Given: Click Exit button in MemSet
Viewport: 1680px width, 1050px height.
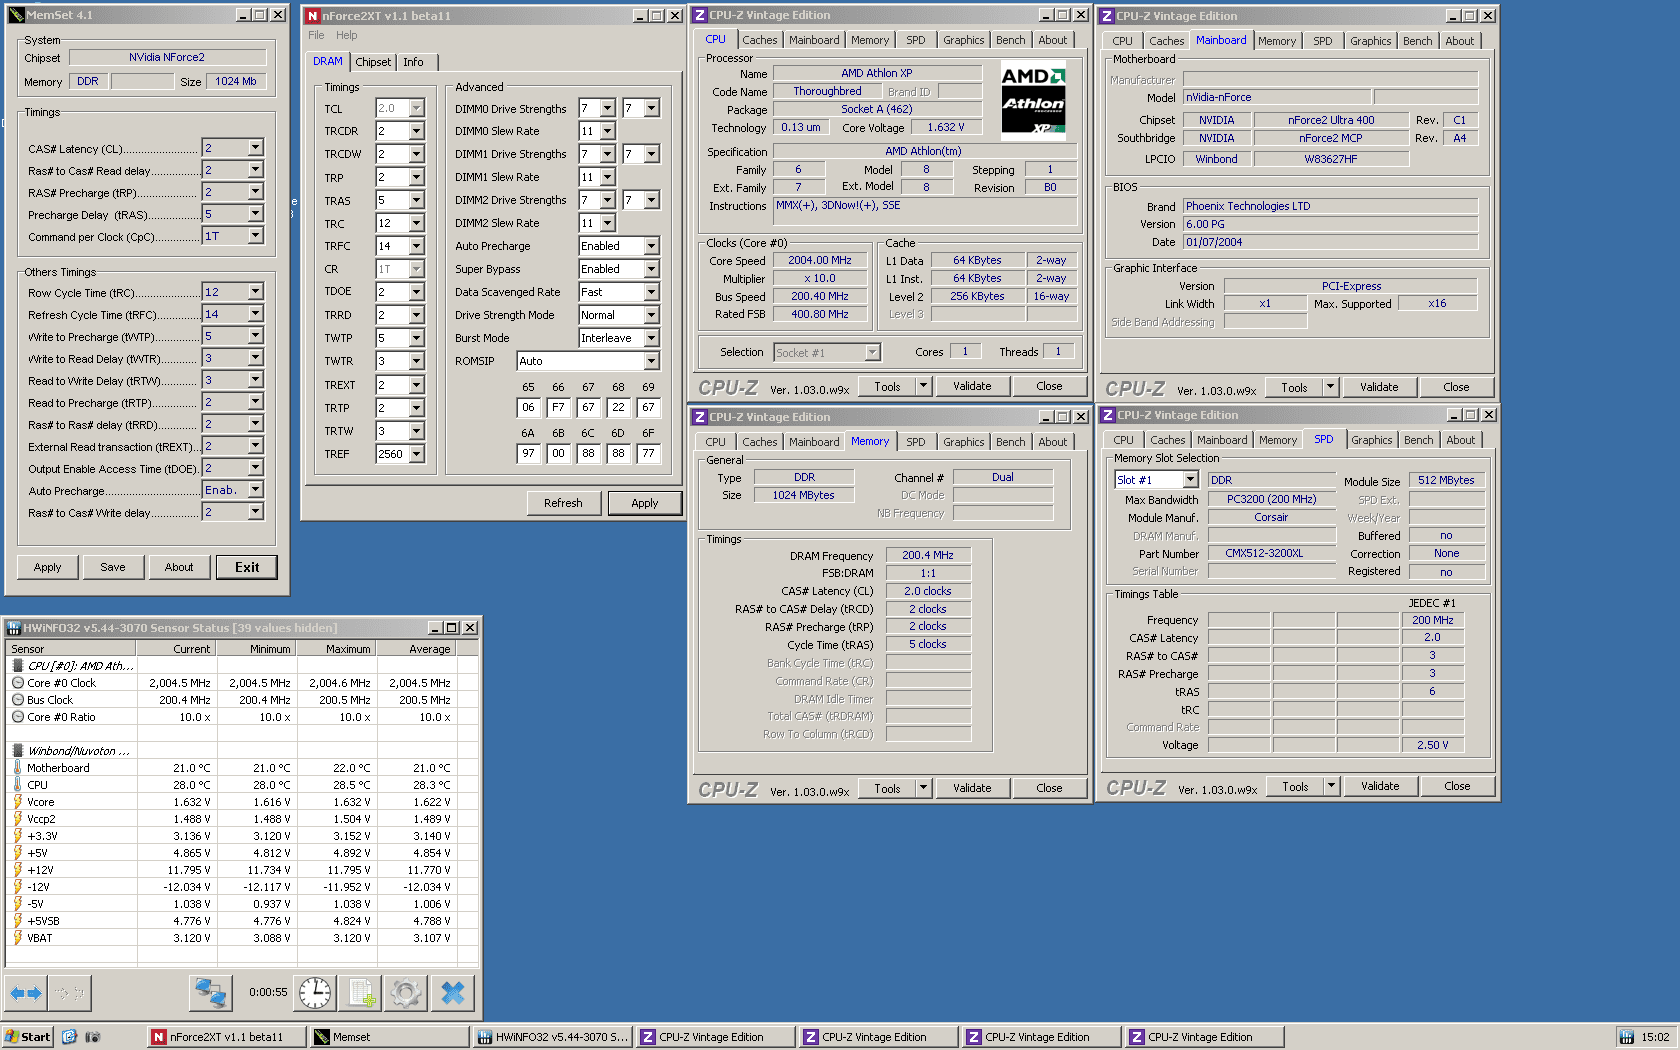Looking at the screenshot, I should (x=247, y=567).
